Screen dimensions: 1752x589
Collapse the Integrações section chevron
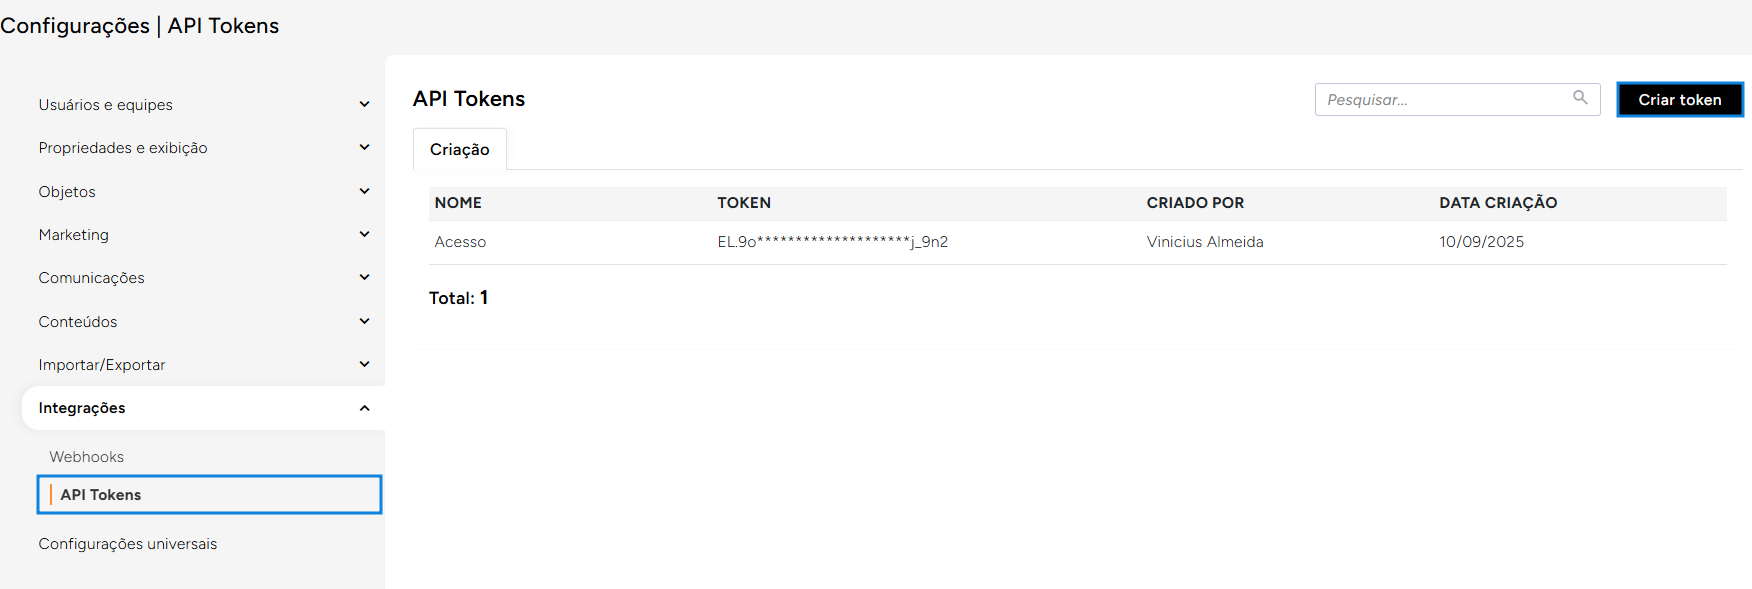364,408
